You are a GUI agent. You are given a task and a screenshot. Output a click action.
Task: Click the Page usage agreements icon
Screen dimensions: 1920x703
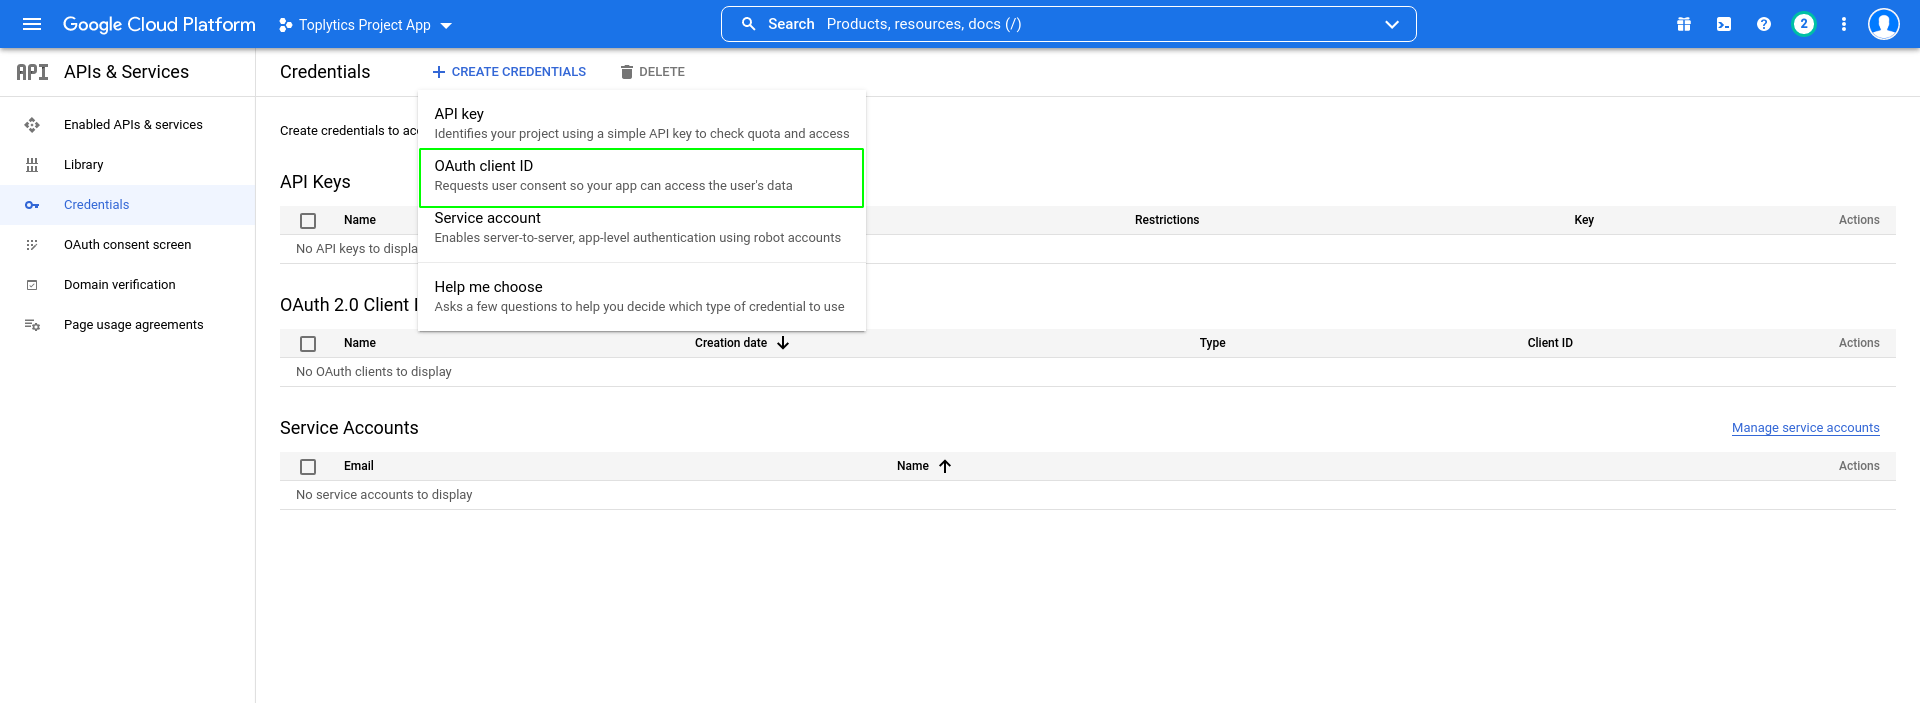(32, 325)
